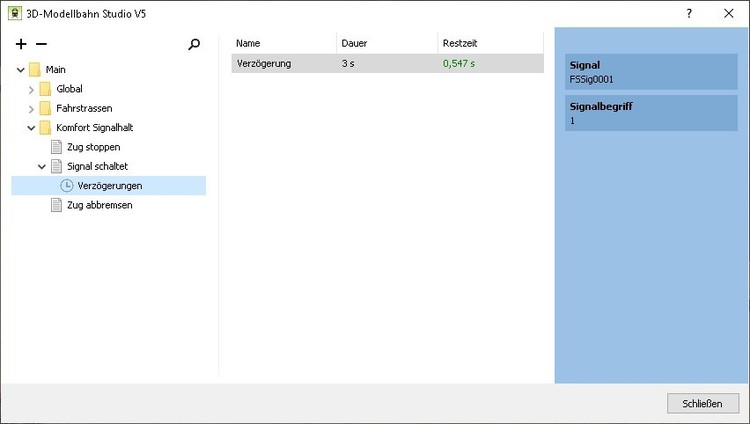The height and width of the screenshot is (424, 750).
Task: Select the Fahrstrassen folder label
Action: 84,109
